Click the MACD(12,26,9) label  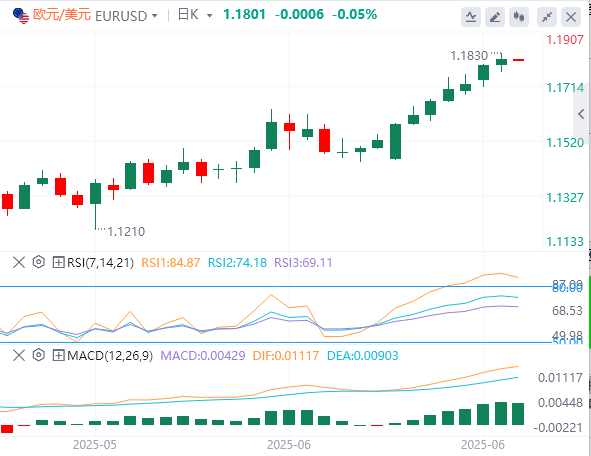(x=110, y=355)
